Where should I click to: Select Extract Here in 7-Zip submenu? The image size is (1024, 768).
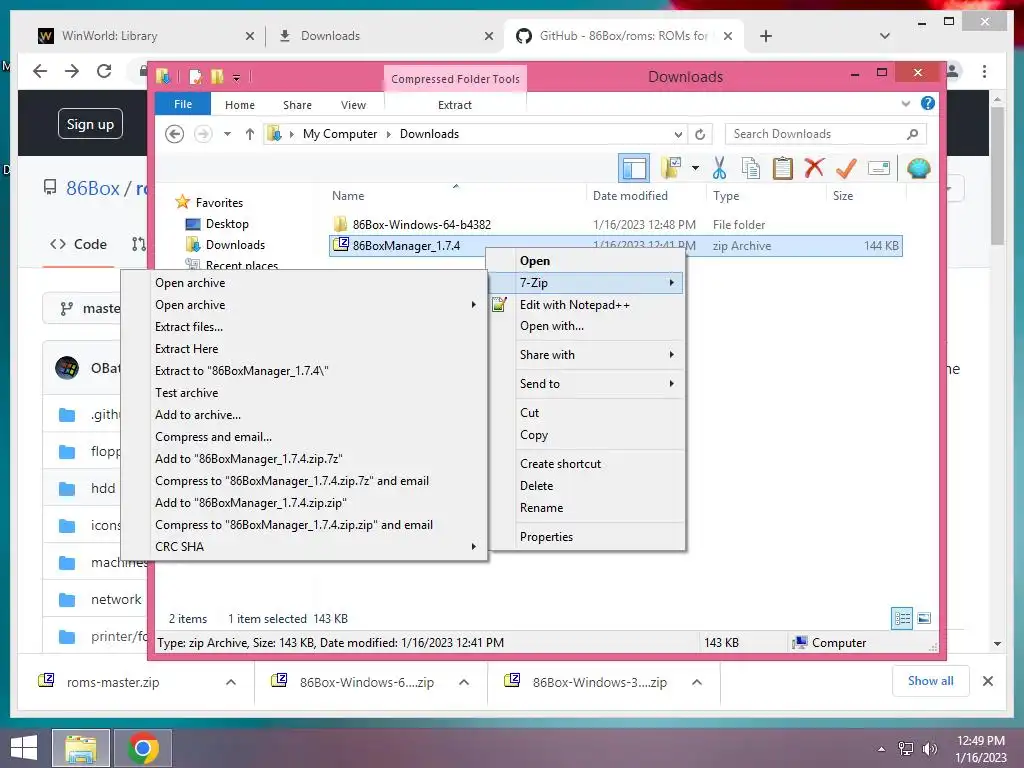pyautogui.click(x=304, y=348)
